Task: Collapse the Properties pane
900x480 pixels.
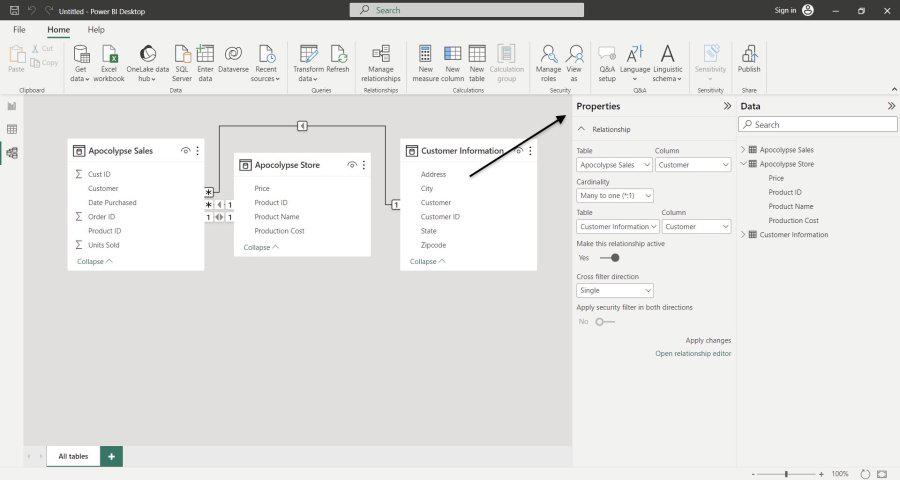Action: (727, 106)
